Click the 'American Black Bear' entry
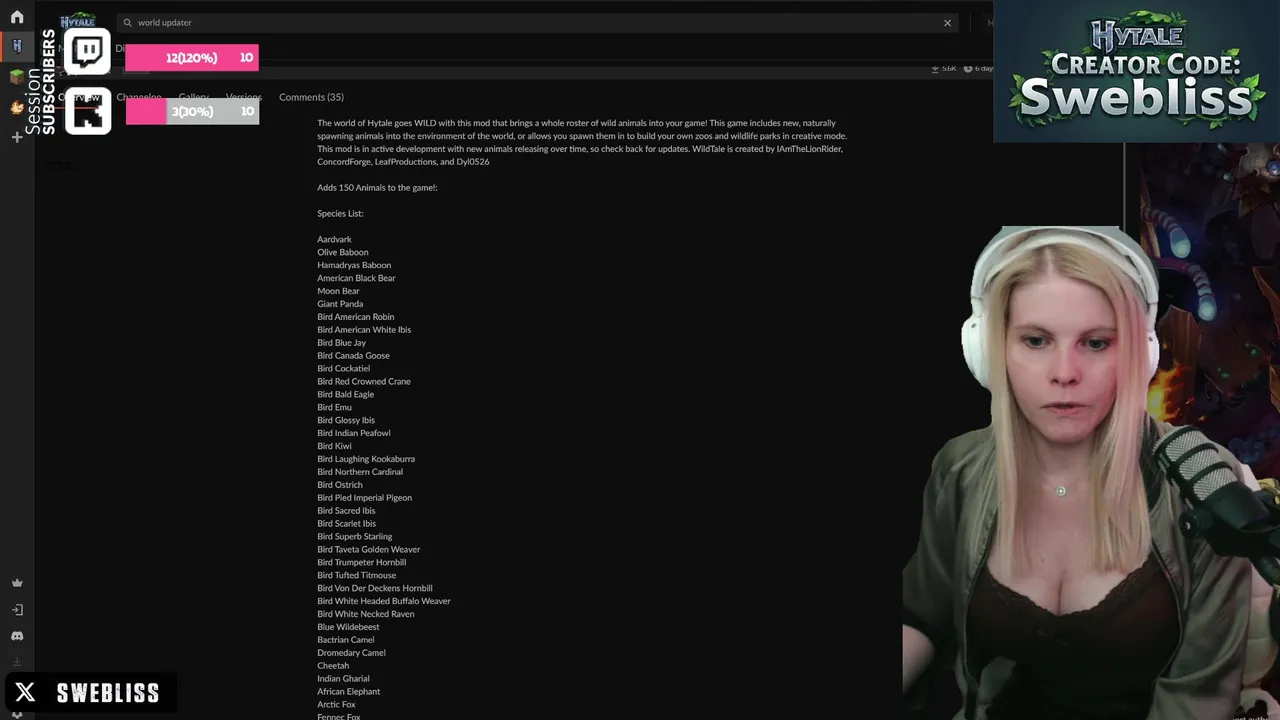Viewport: 1280px width, 720px height. pyautogui.click(x=356, y=279)
